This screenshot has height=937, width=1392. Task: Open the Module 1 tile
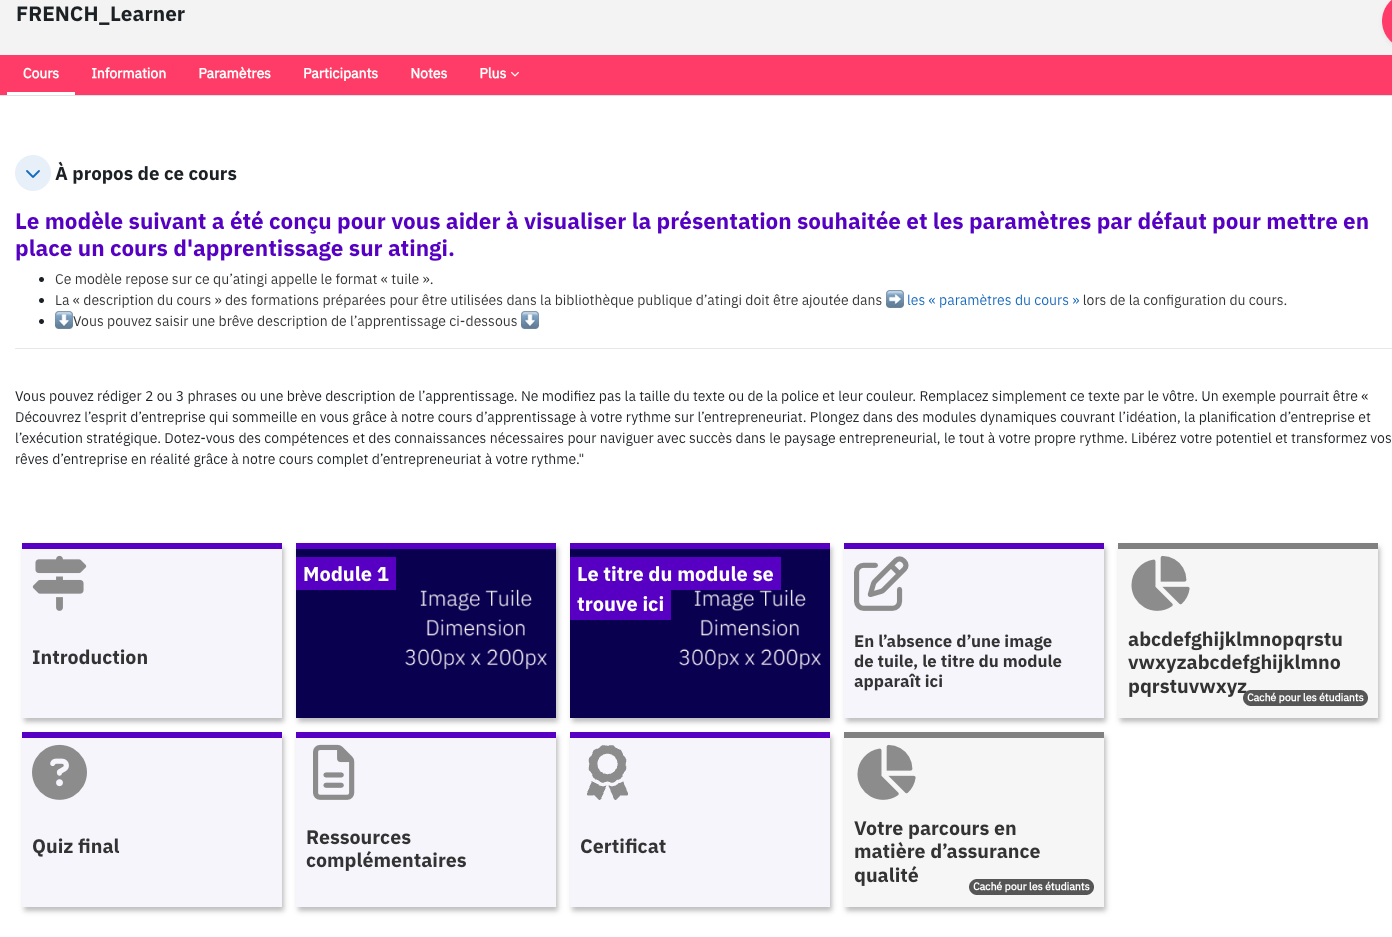click(426, 631)
